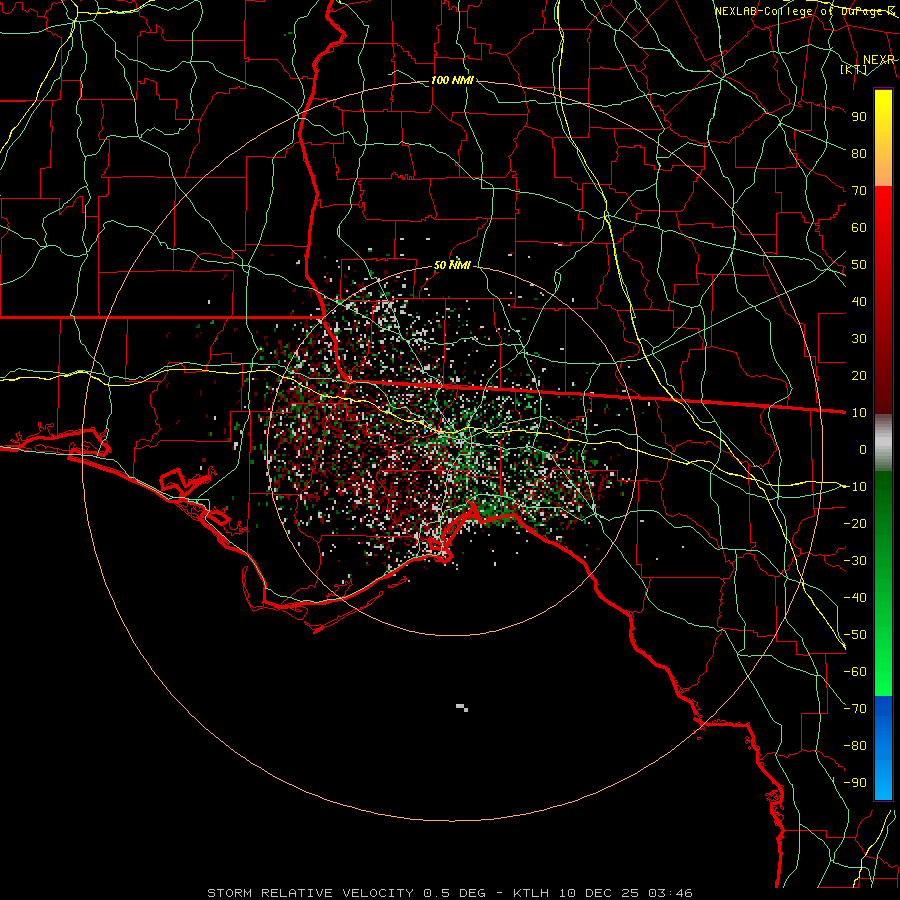Click the 50 value on velocity scale
900x900 pixels.
[859, 265]
